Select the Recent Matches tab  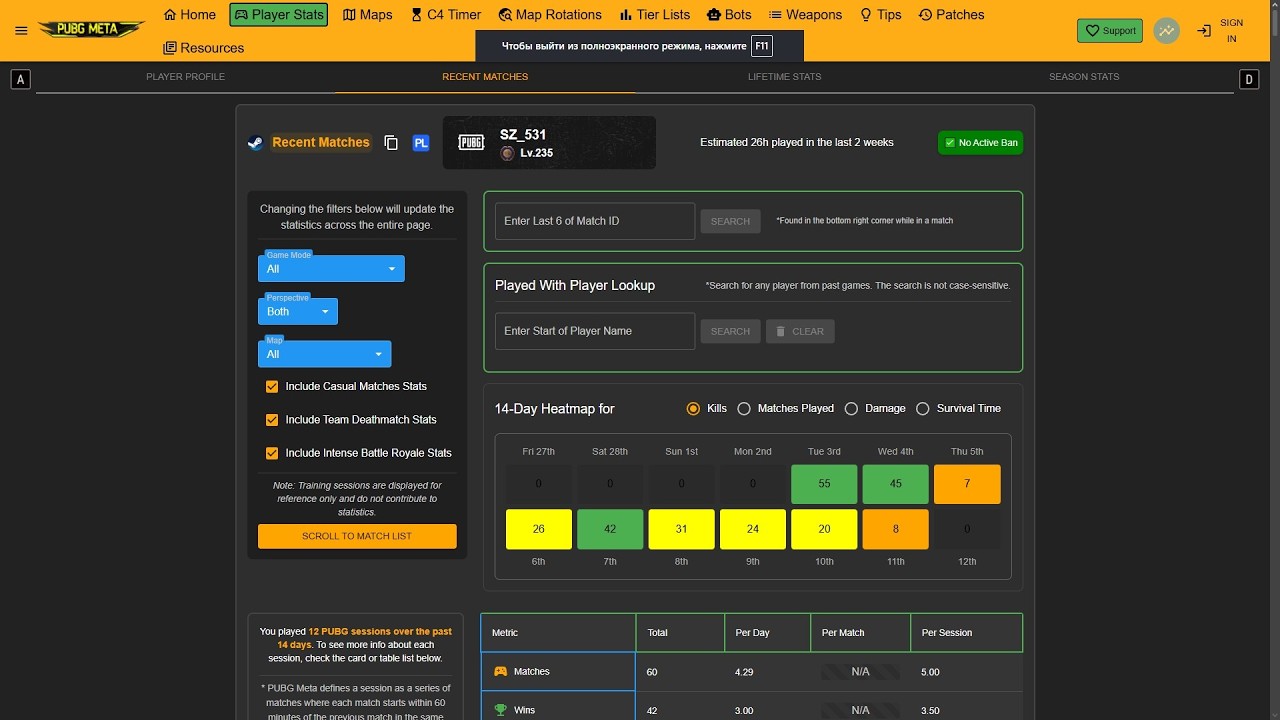[485, 77]
